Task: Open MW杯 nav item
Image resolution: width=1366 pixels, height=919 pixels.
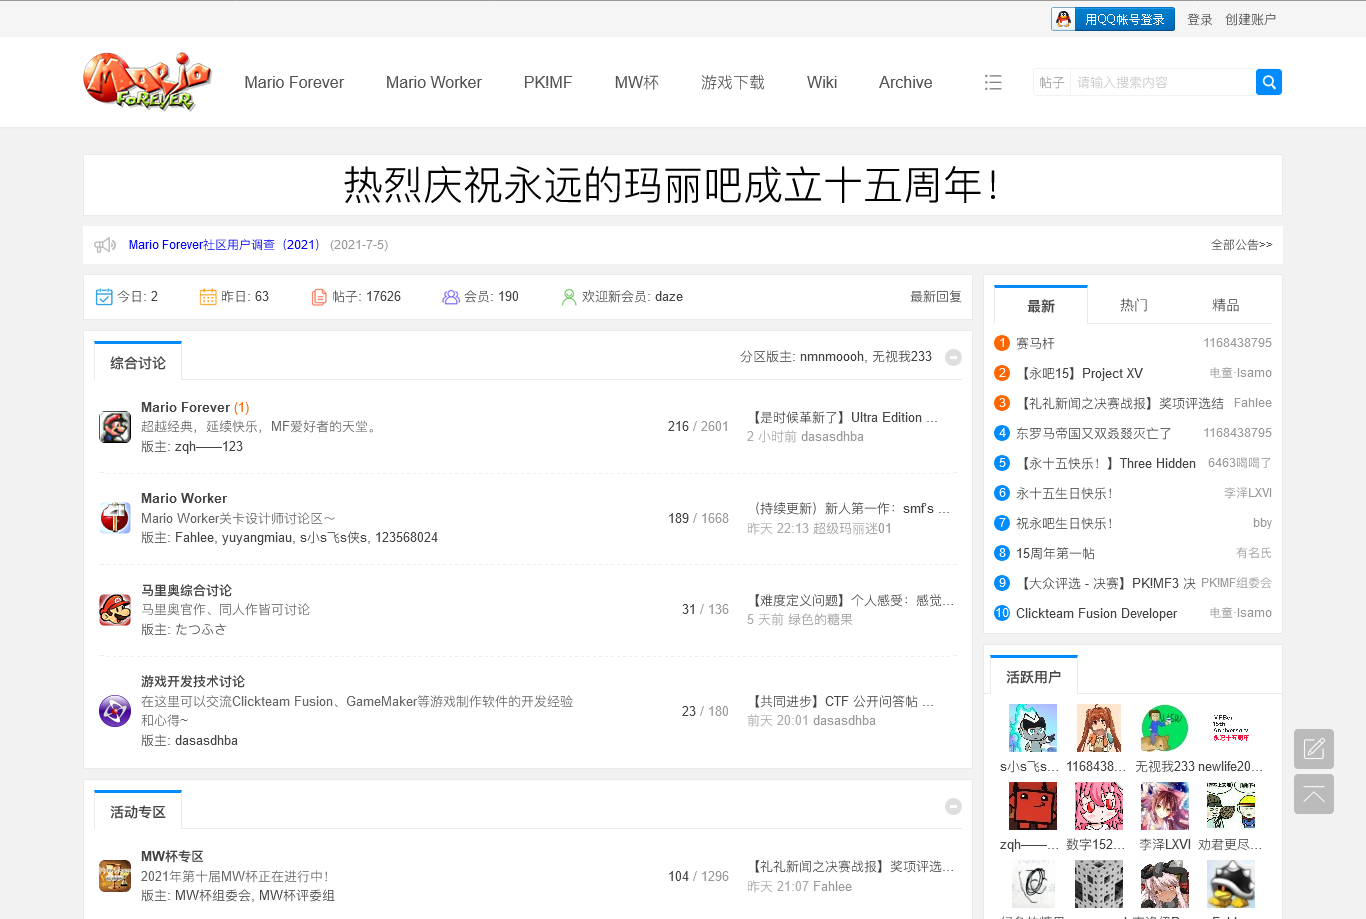Action: [x=637, y=82]
